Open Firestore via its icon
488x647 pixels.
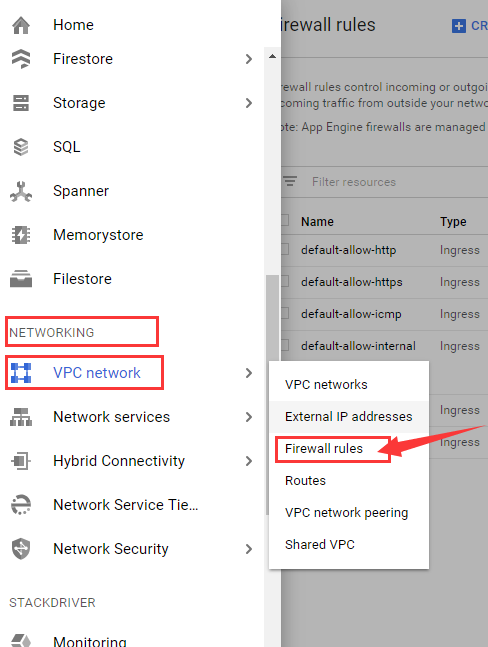click(21, 59)
